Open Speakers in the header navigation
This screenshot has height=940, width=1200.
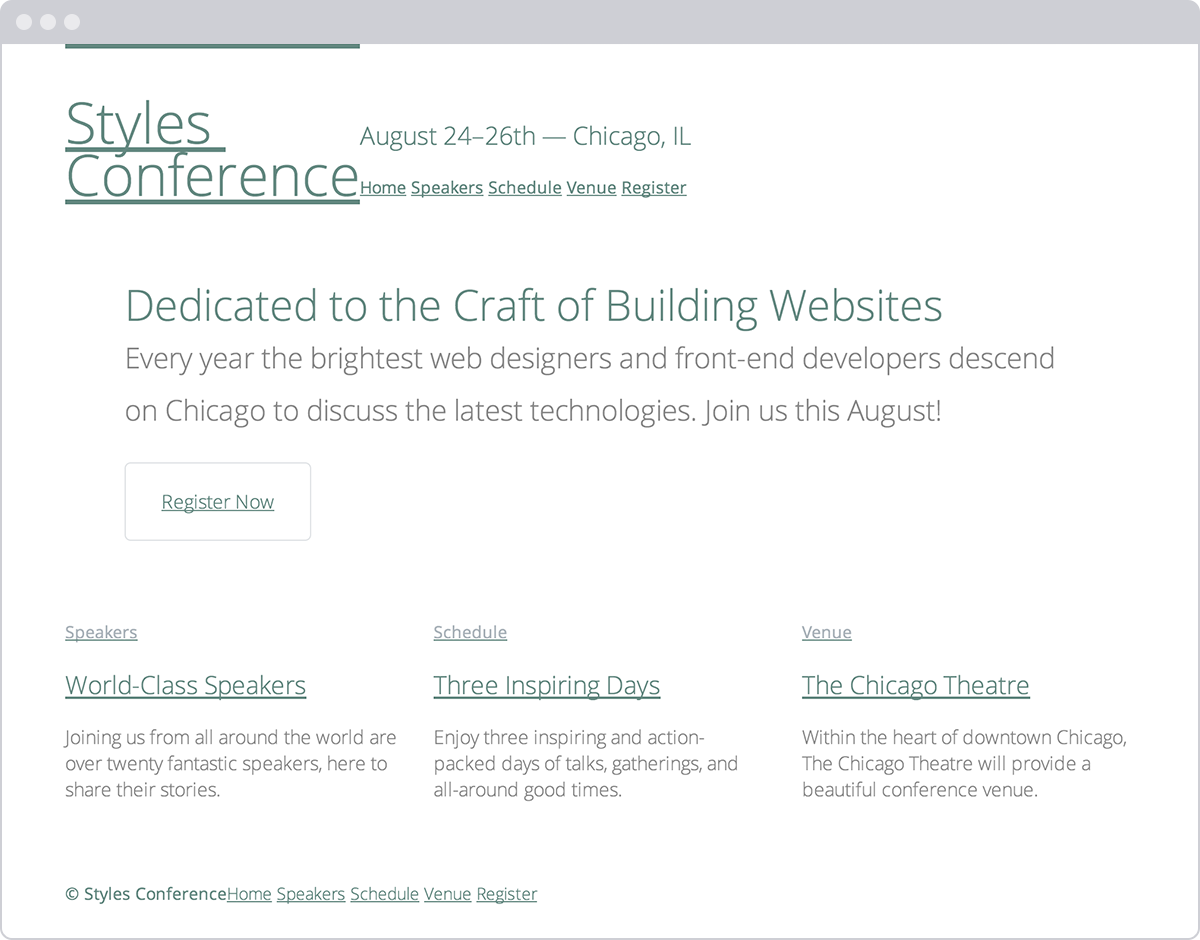[447, 188]
